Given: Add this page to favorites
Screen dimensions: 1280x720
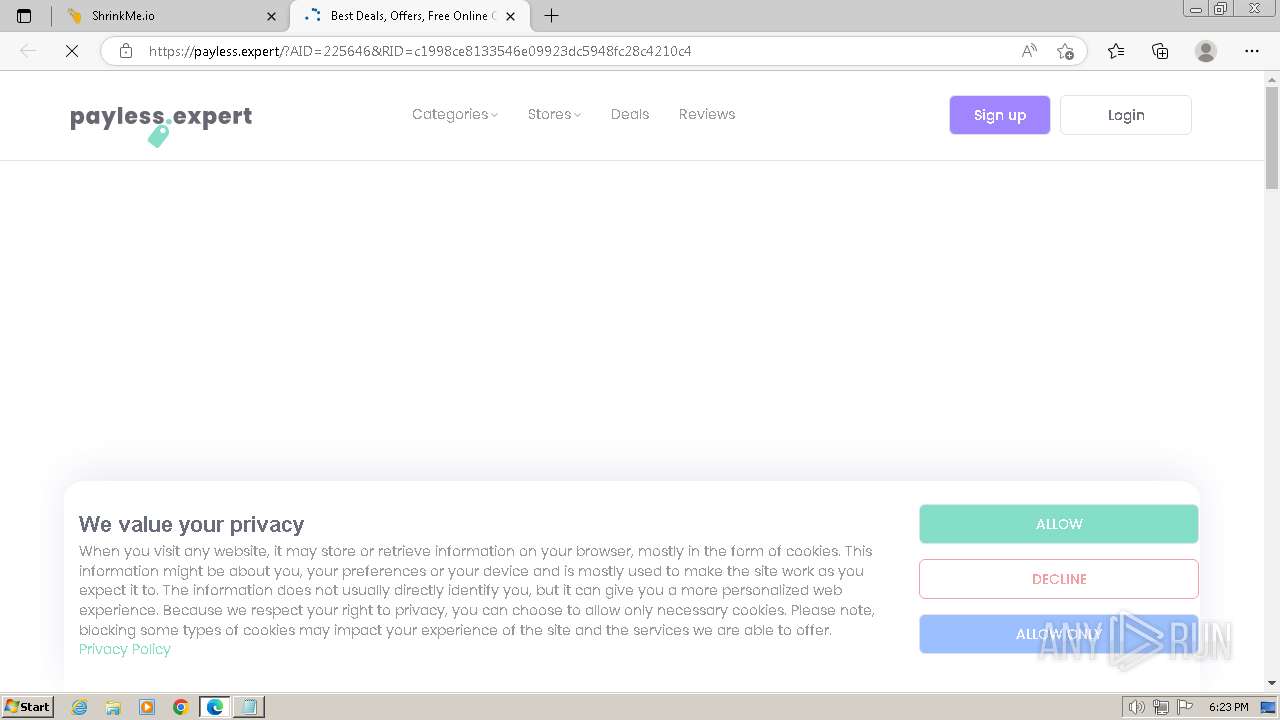Looking at the screenshot, I should tap(1065, 51).
